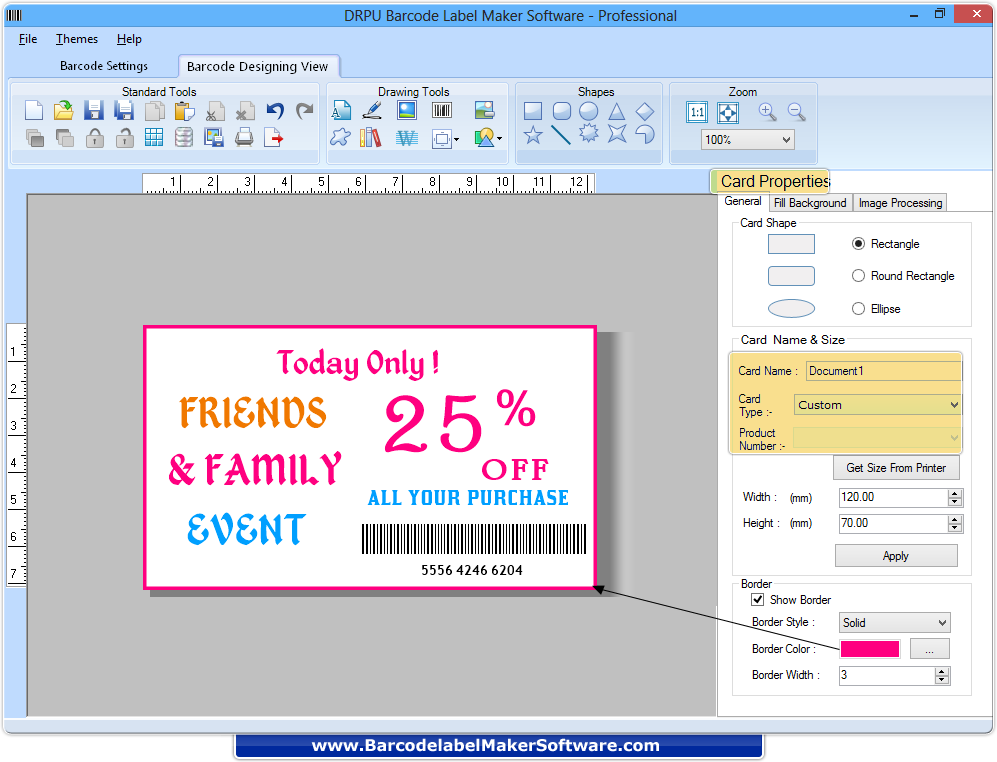Select the barcode on the card
The width and height of the screenshot is (997, 762).
[474, 539]
